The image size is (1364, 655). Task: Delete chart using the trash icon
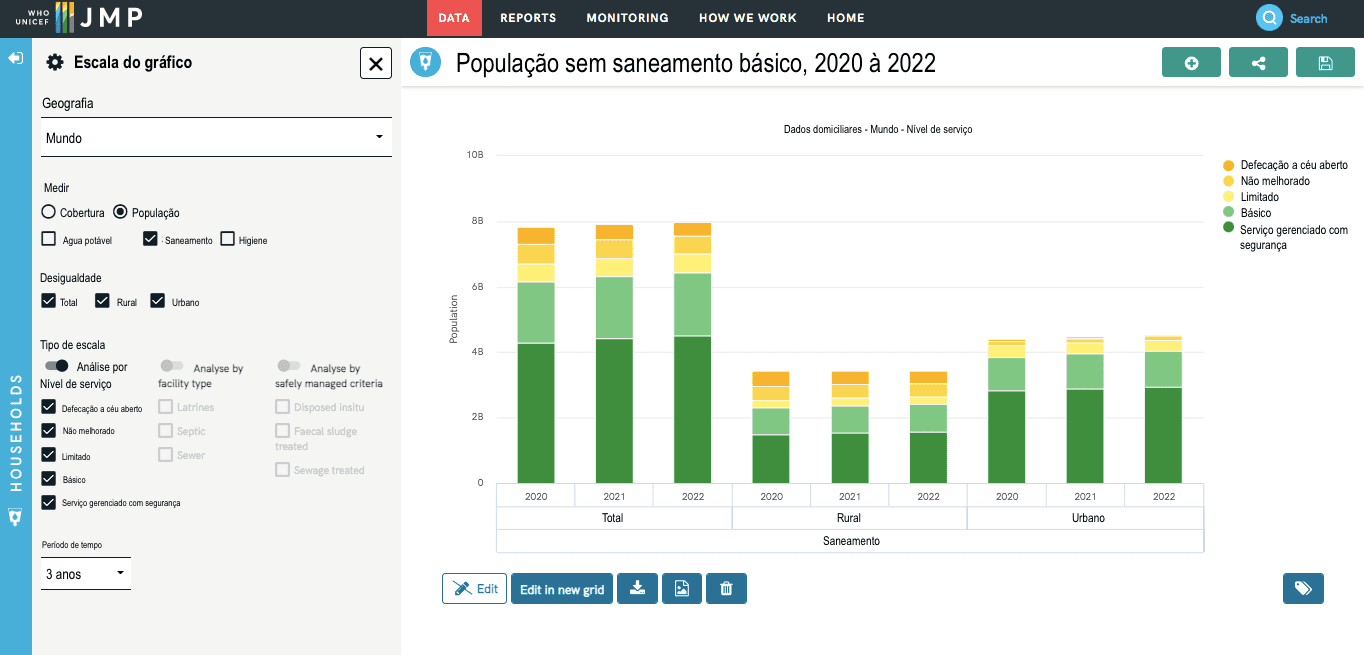pyautogui.click(x=726, y=589)
